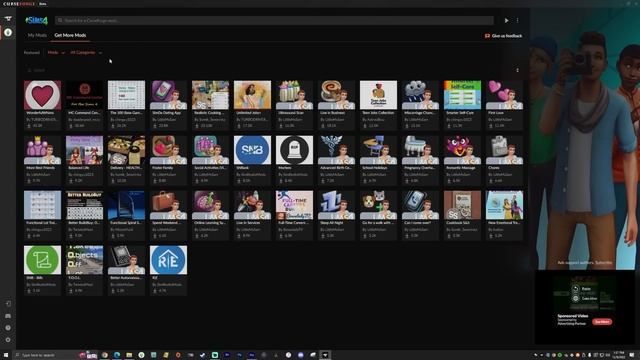Open the Mortem RIP tombstone mod icon

[294, 150]
